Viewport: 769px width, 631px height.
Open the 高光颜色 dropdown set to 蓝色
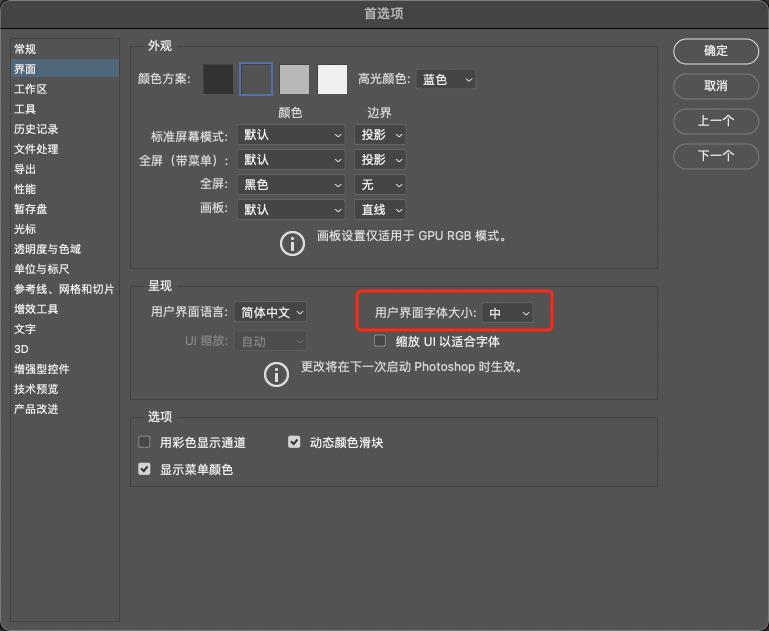click(x=446, y=79)
